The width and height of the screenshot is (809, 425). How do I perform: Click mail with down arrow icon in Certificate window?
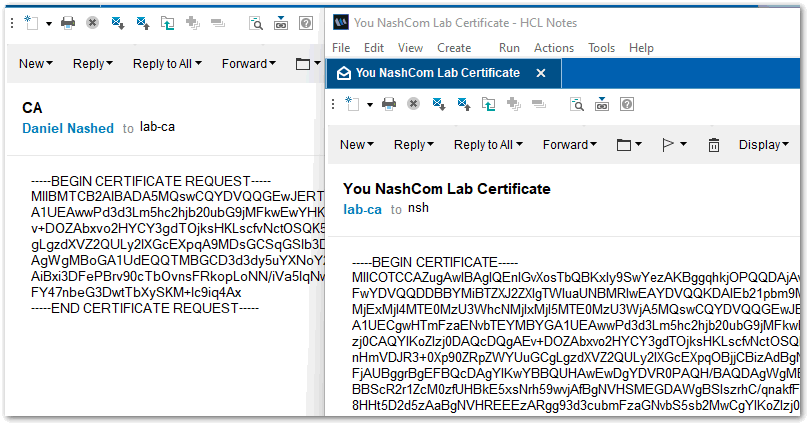click(x=439, y=104)
